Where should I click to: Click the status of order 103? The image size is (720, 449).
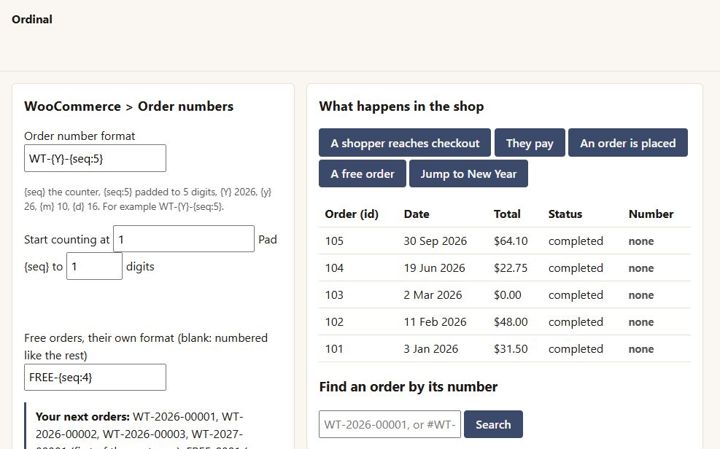click(575, 295)
